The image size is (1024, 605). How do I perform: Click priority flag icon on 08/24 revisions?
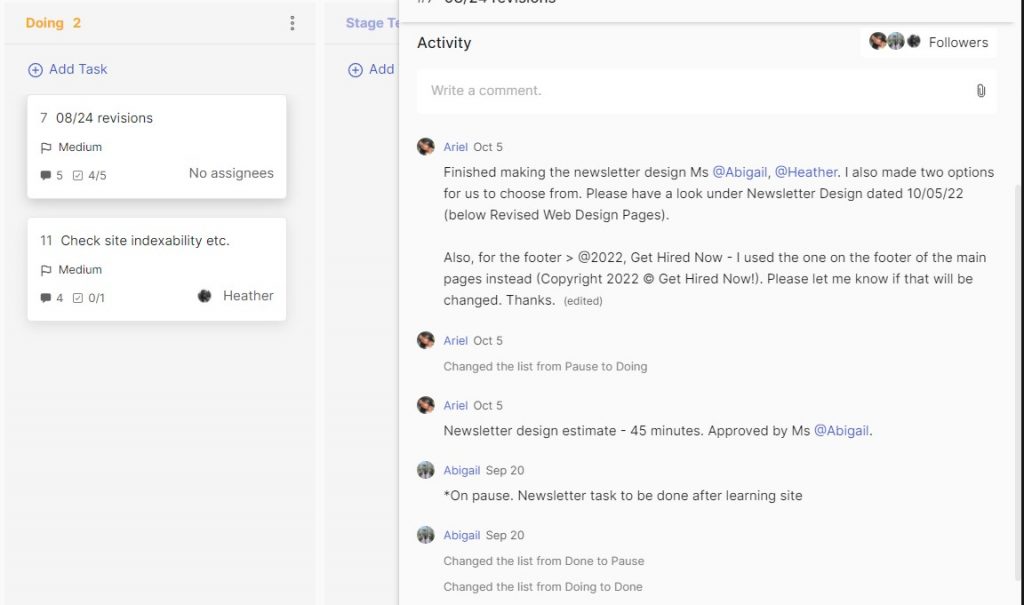(46, 147)
